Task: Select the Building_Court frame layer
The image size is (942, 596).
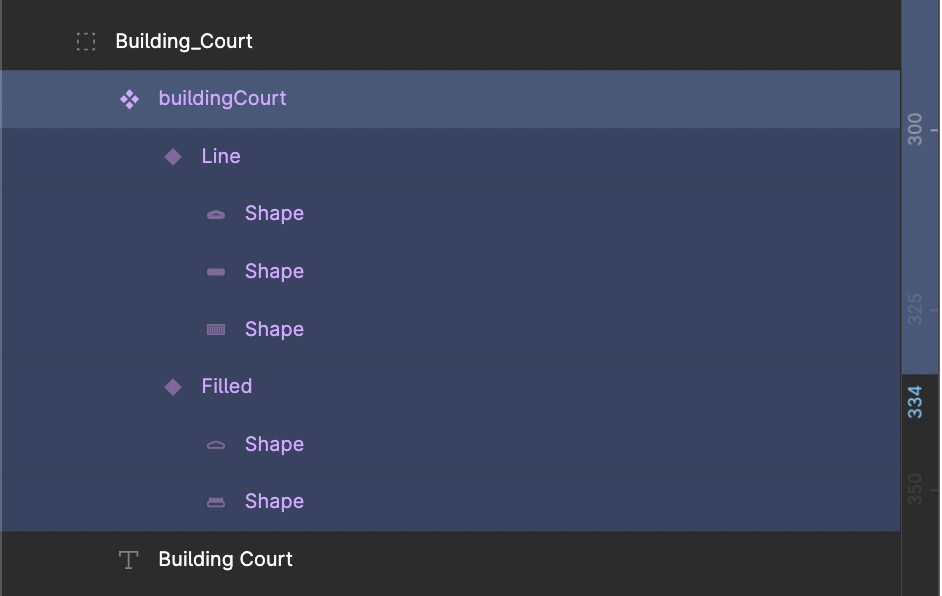Action: [x=184, y=42]
